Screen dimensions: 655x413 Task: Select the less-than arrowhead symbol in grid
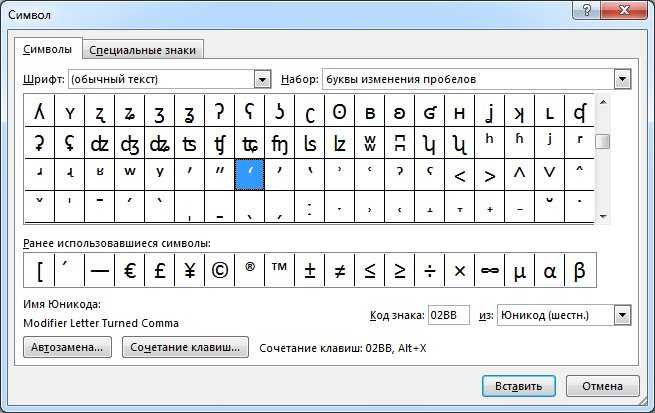(460, 175)
